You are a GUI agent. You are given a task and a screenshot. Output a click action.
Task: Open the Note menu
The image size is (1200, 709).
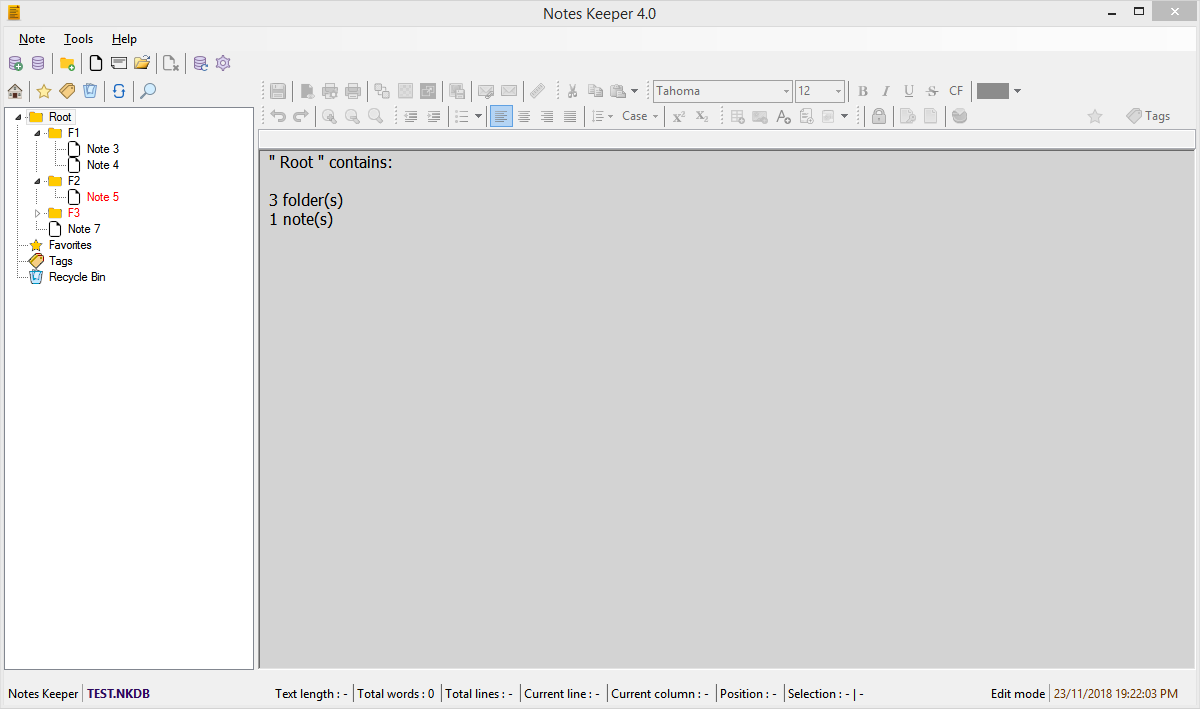(x=32, y=38)
